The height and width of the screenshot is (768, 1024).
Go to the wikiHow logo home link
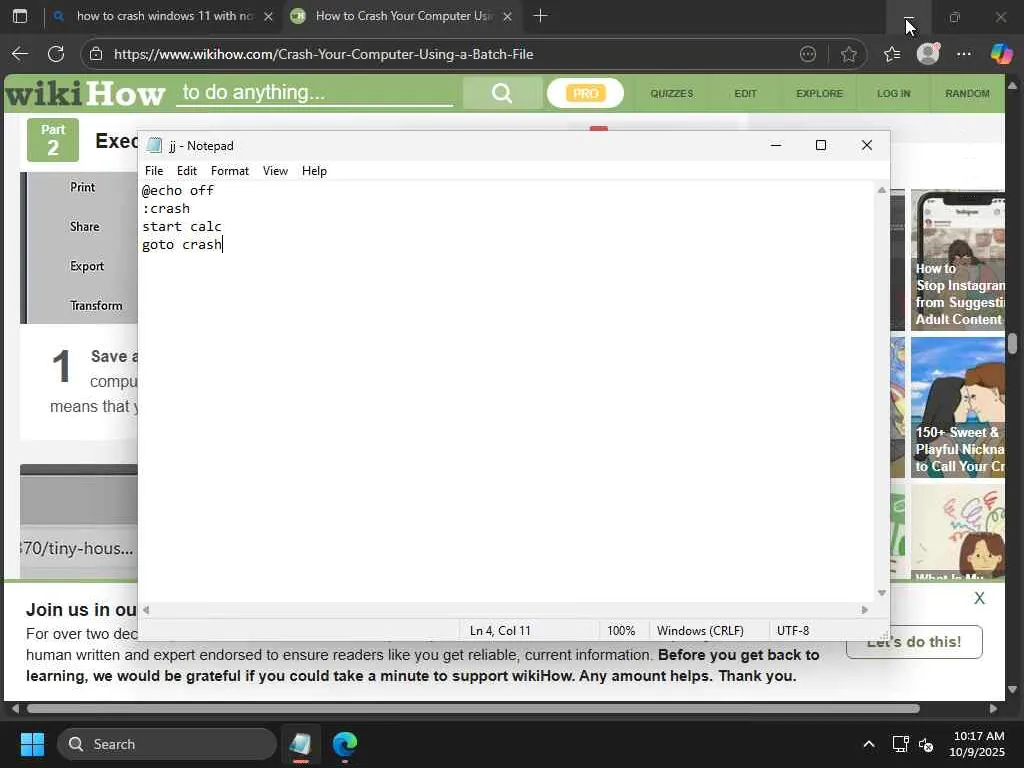coord(85,93)
